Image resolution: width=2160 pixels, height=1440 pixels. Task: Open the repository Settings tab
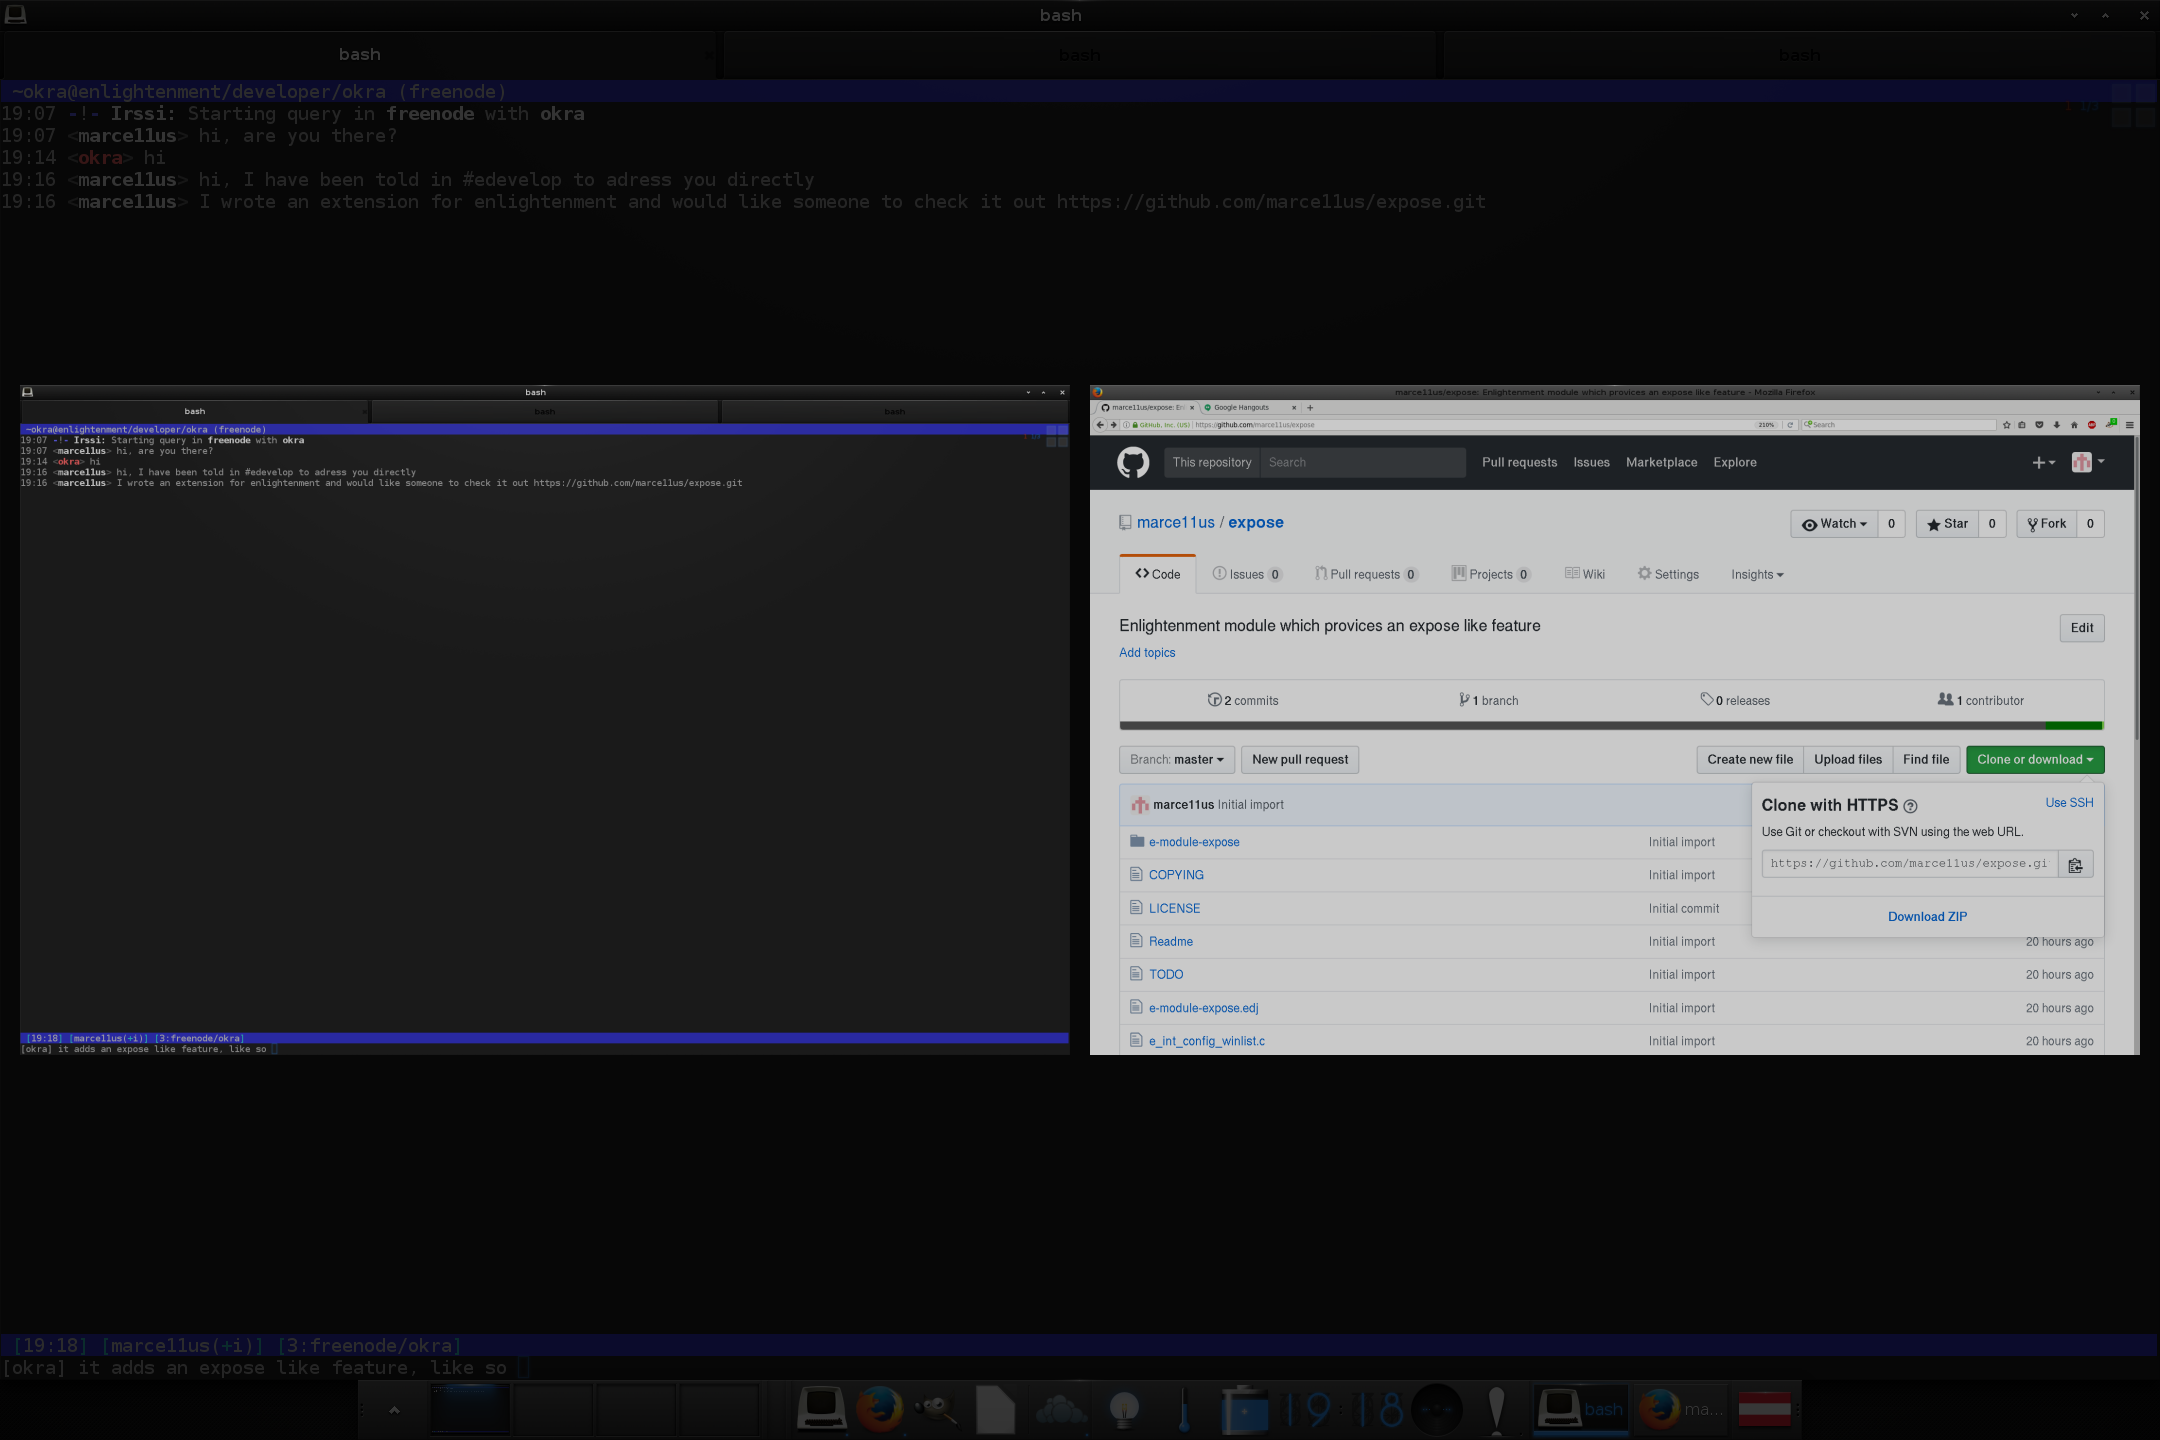coord(1668,575)
